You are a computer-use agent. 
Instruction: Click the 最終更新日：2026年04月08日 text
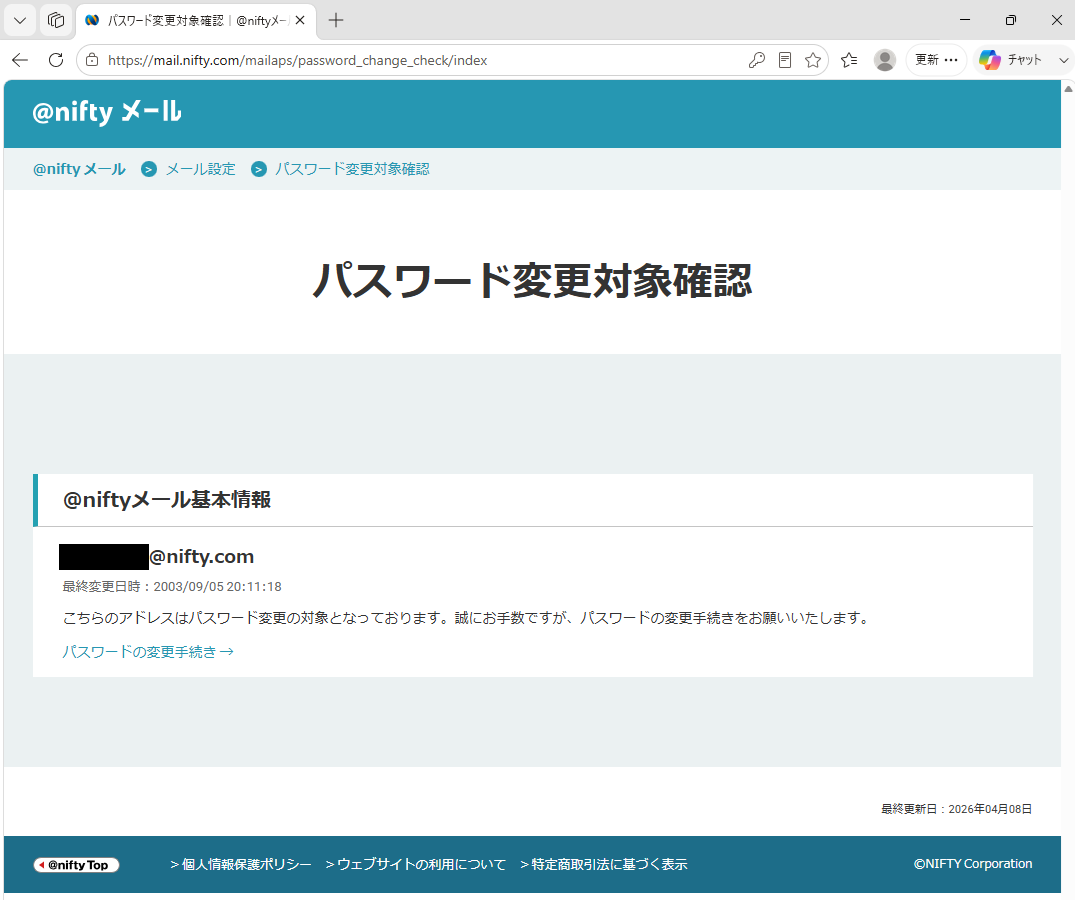coord(956,810)
